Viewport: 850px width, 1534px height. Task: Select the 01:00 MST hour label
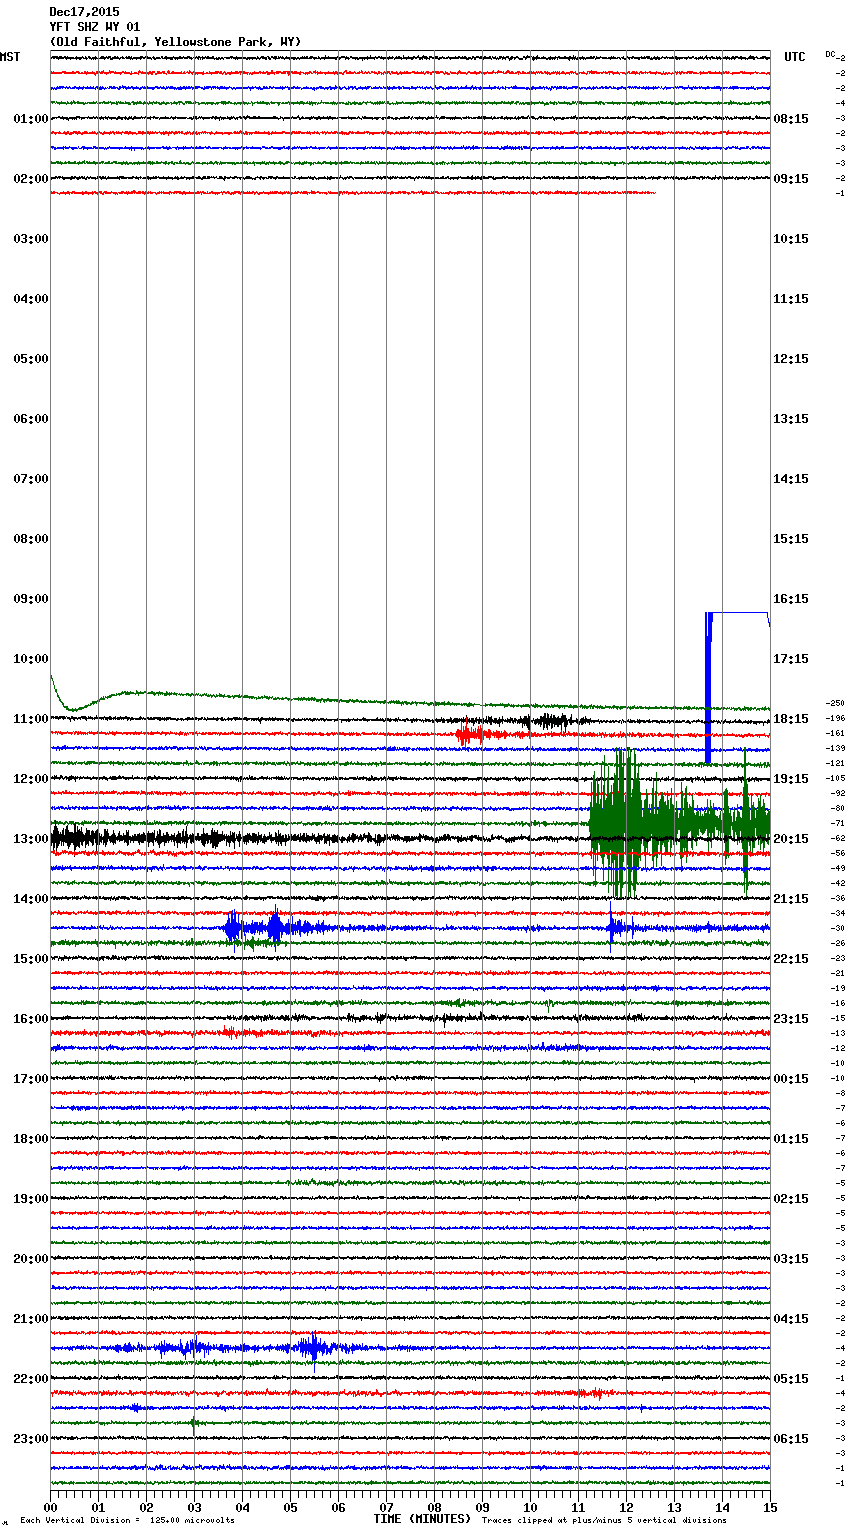coord(30,119)
